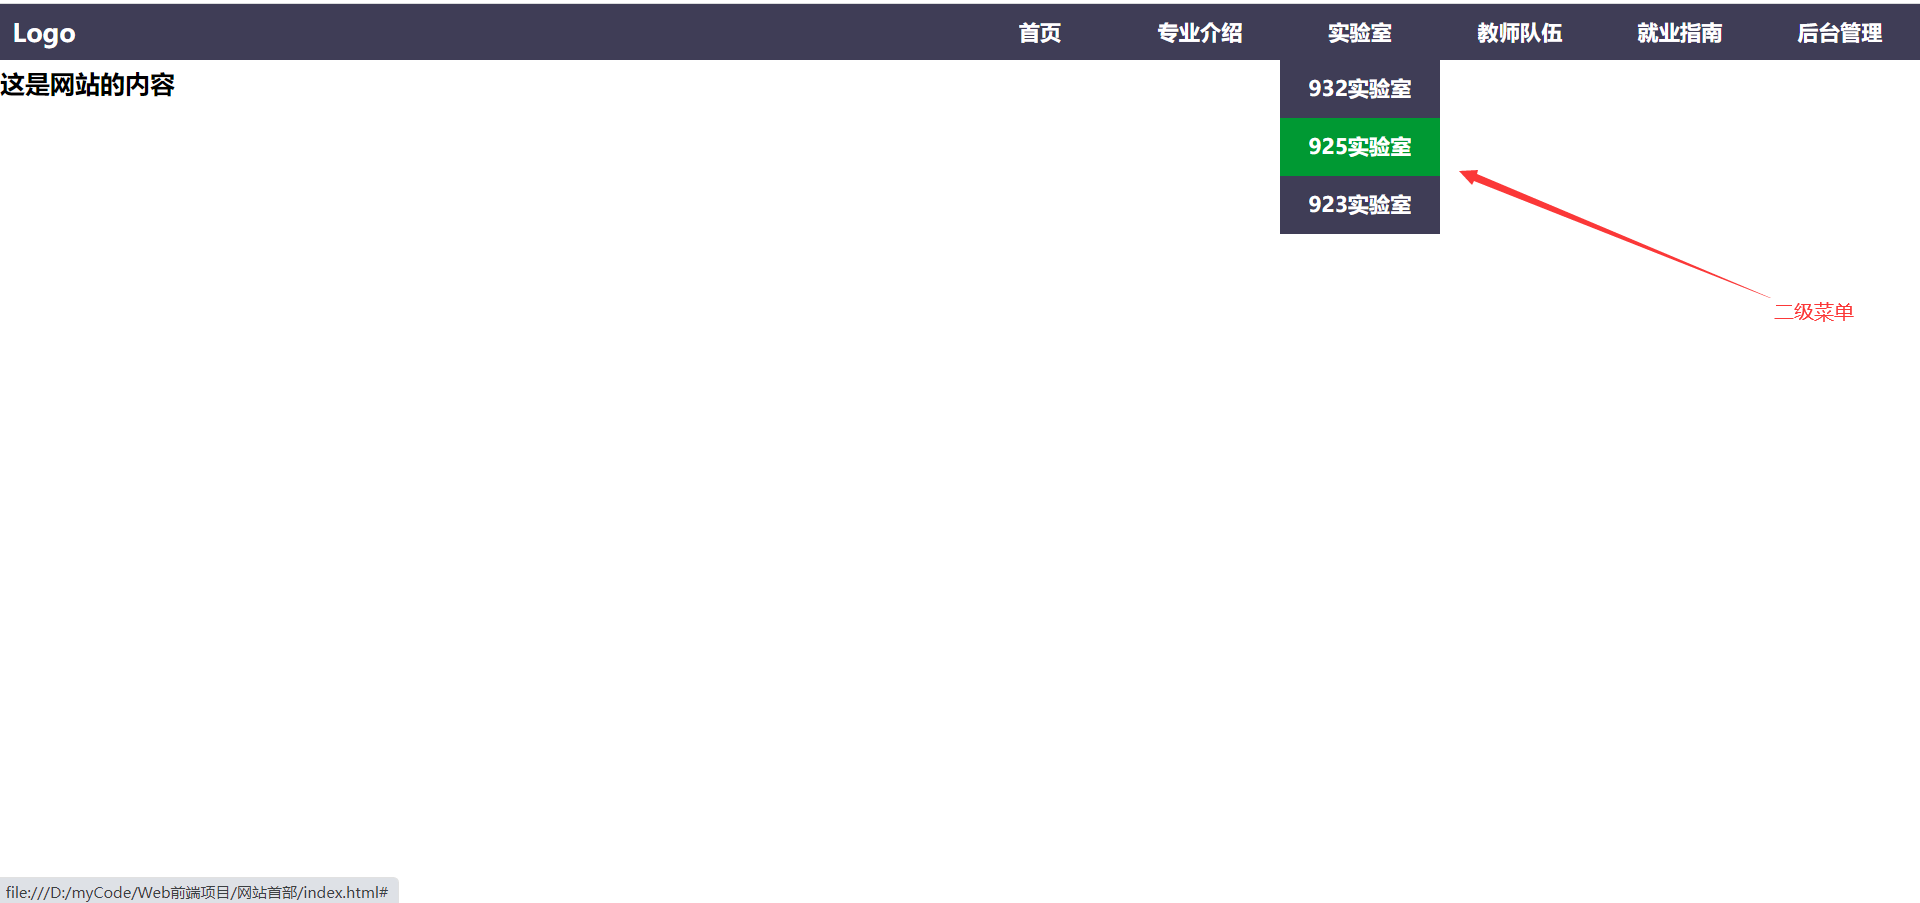
Task: Click the empty page content area
Action: point(700,500)
